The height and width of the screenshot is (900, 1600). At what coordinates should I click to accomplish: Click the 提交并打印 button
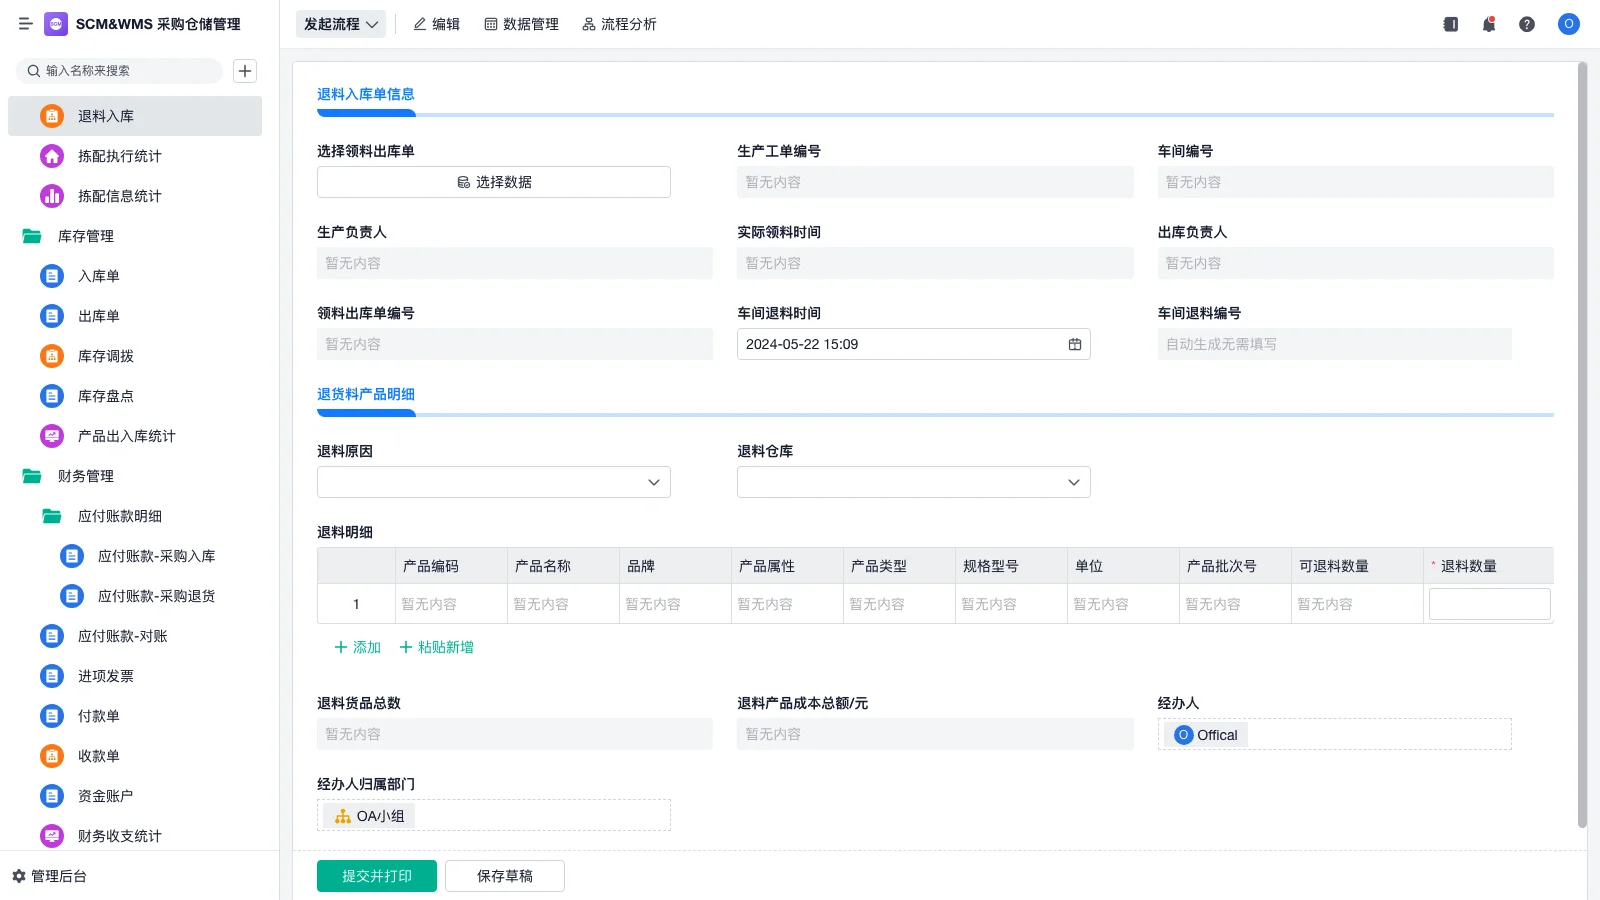(377, 876)
